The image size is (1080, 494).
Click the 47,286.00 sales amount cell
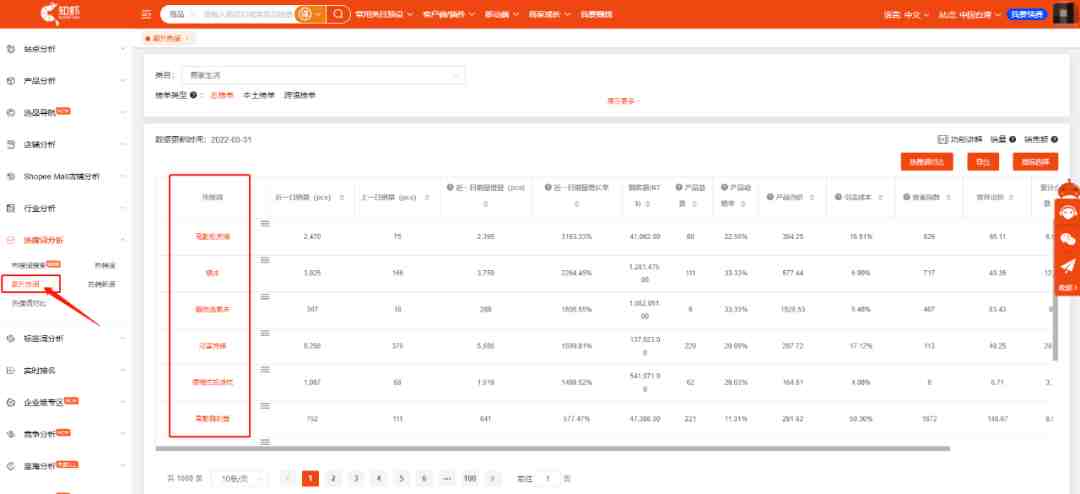click(x=645, y=418)
